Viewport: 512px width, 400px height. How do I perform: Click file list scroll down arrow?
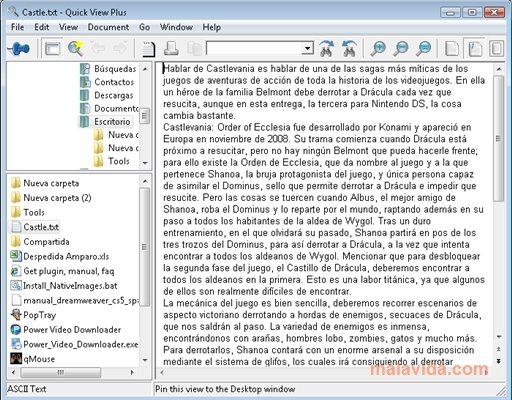point(145,360)
